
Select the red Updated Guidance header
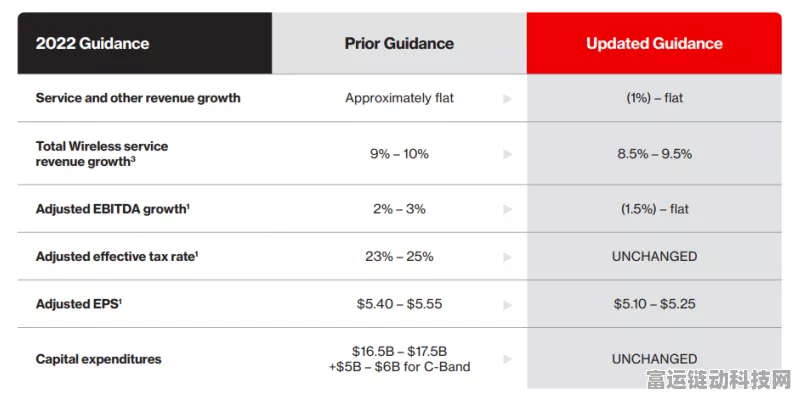654,43
